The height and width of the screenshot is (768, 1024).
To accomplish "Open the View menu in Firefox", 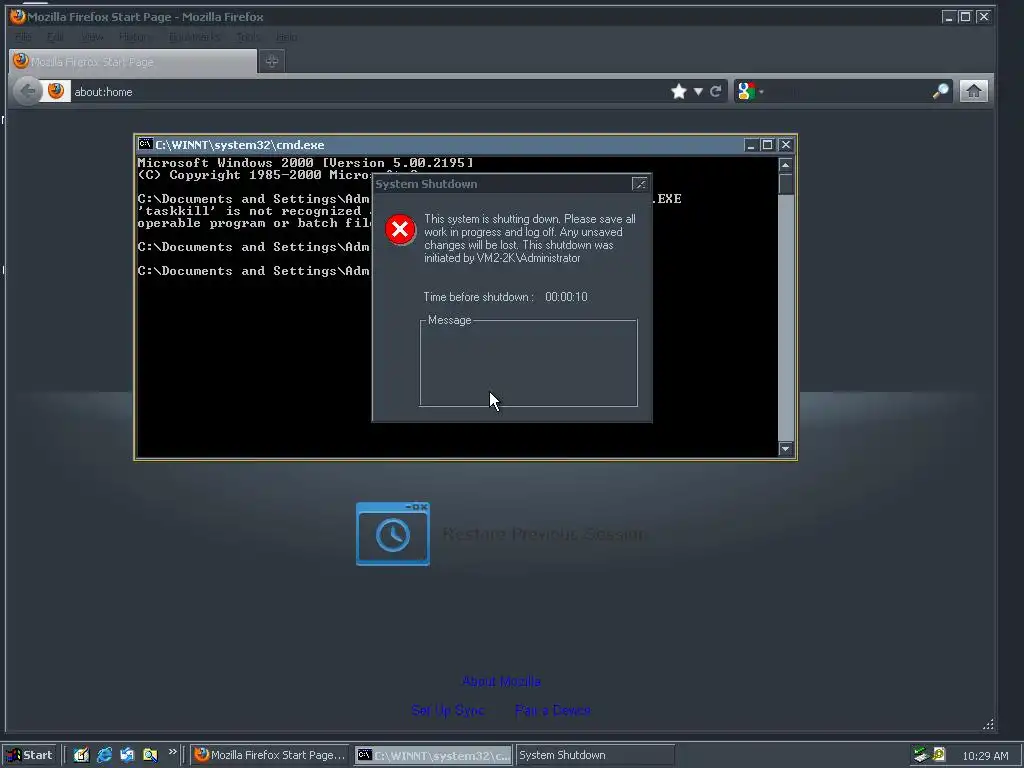I will (x=92, y=37).
